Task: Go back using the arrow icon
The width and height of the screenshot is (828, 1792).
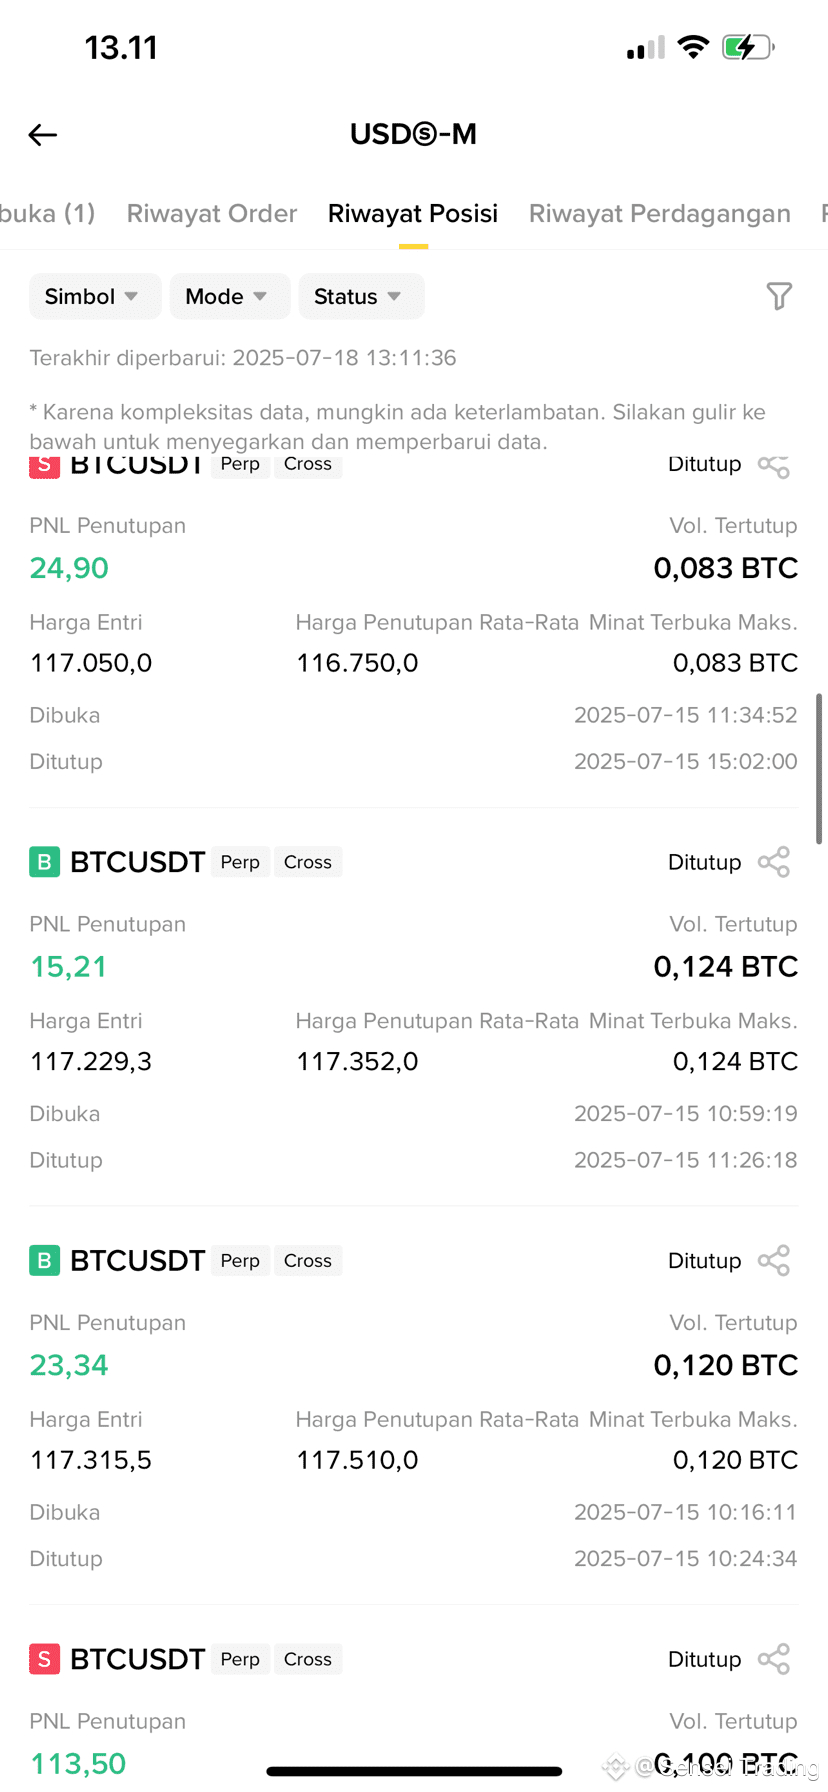Action: 43,135
